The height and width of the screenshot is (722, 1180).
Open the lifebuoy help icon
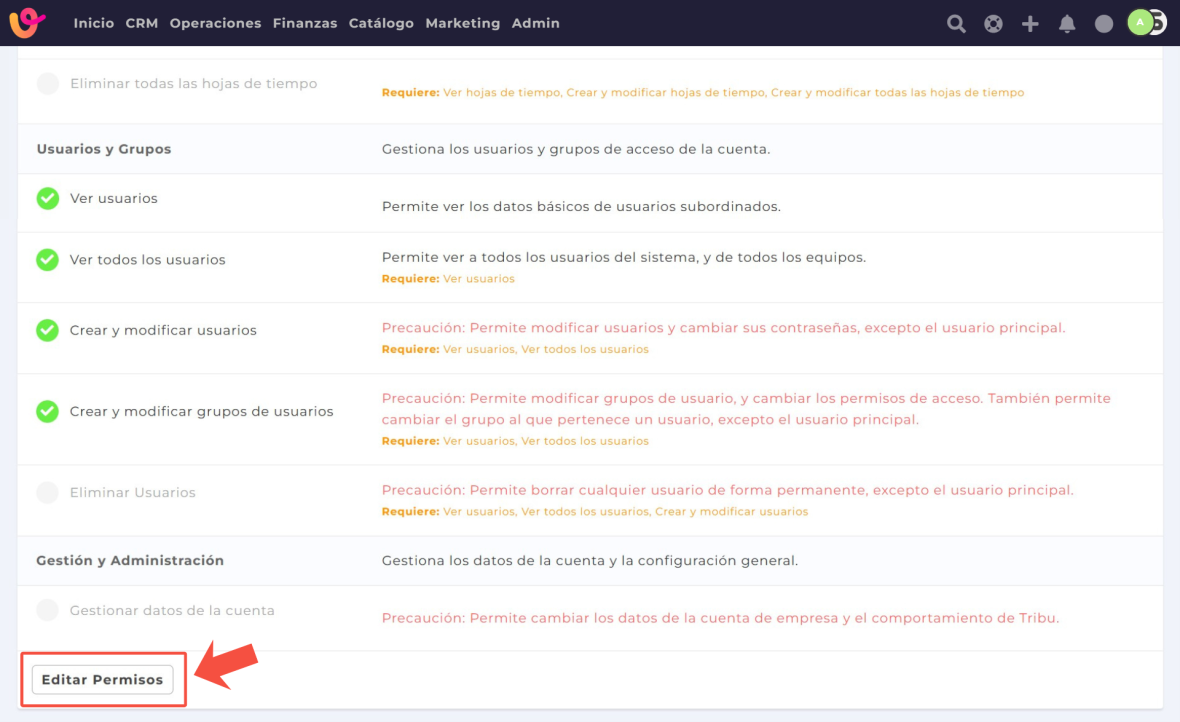coord(993,23)
